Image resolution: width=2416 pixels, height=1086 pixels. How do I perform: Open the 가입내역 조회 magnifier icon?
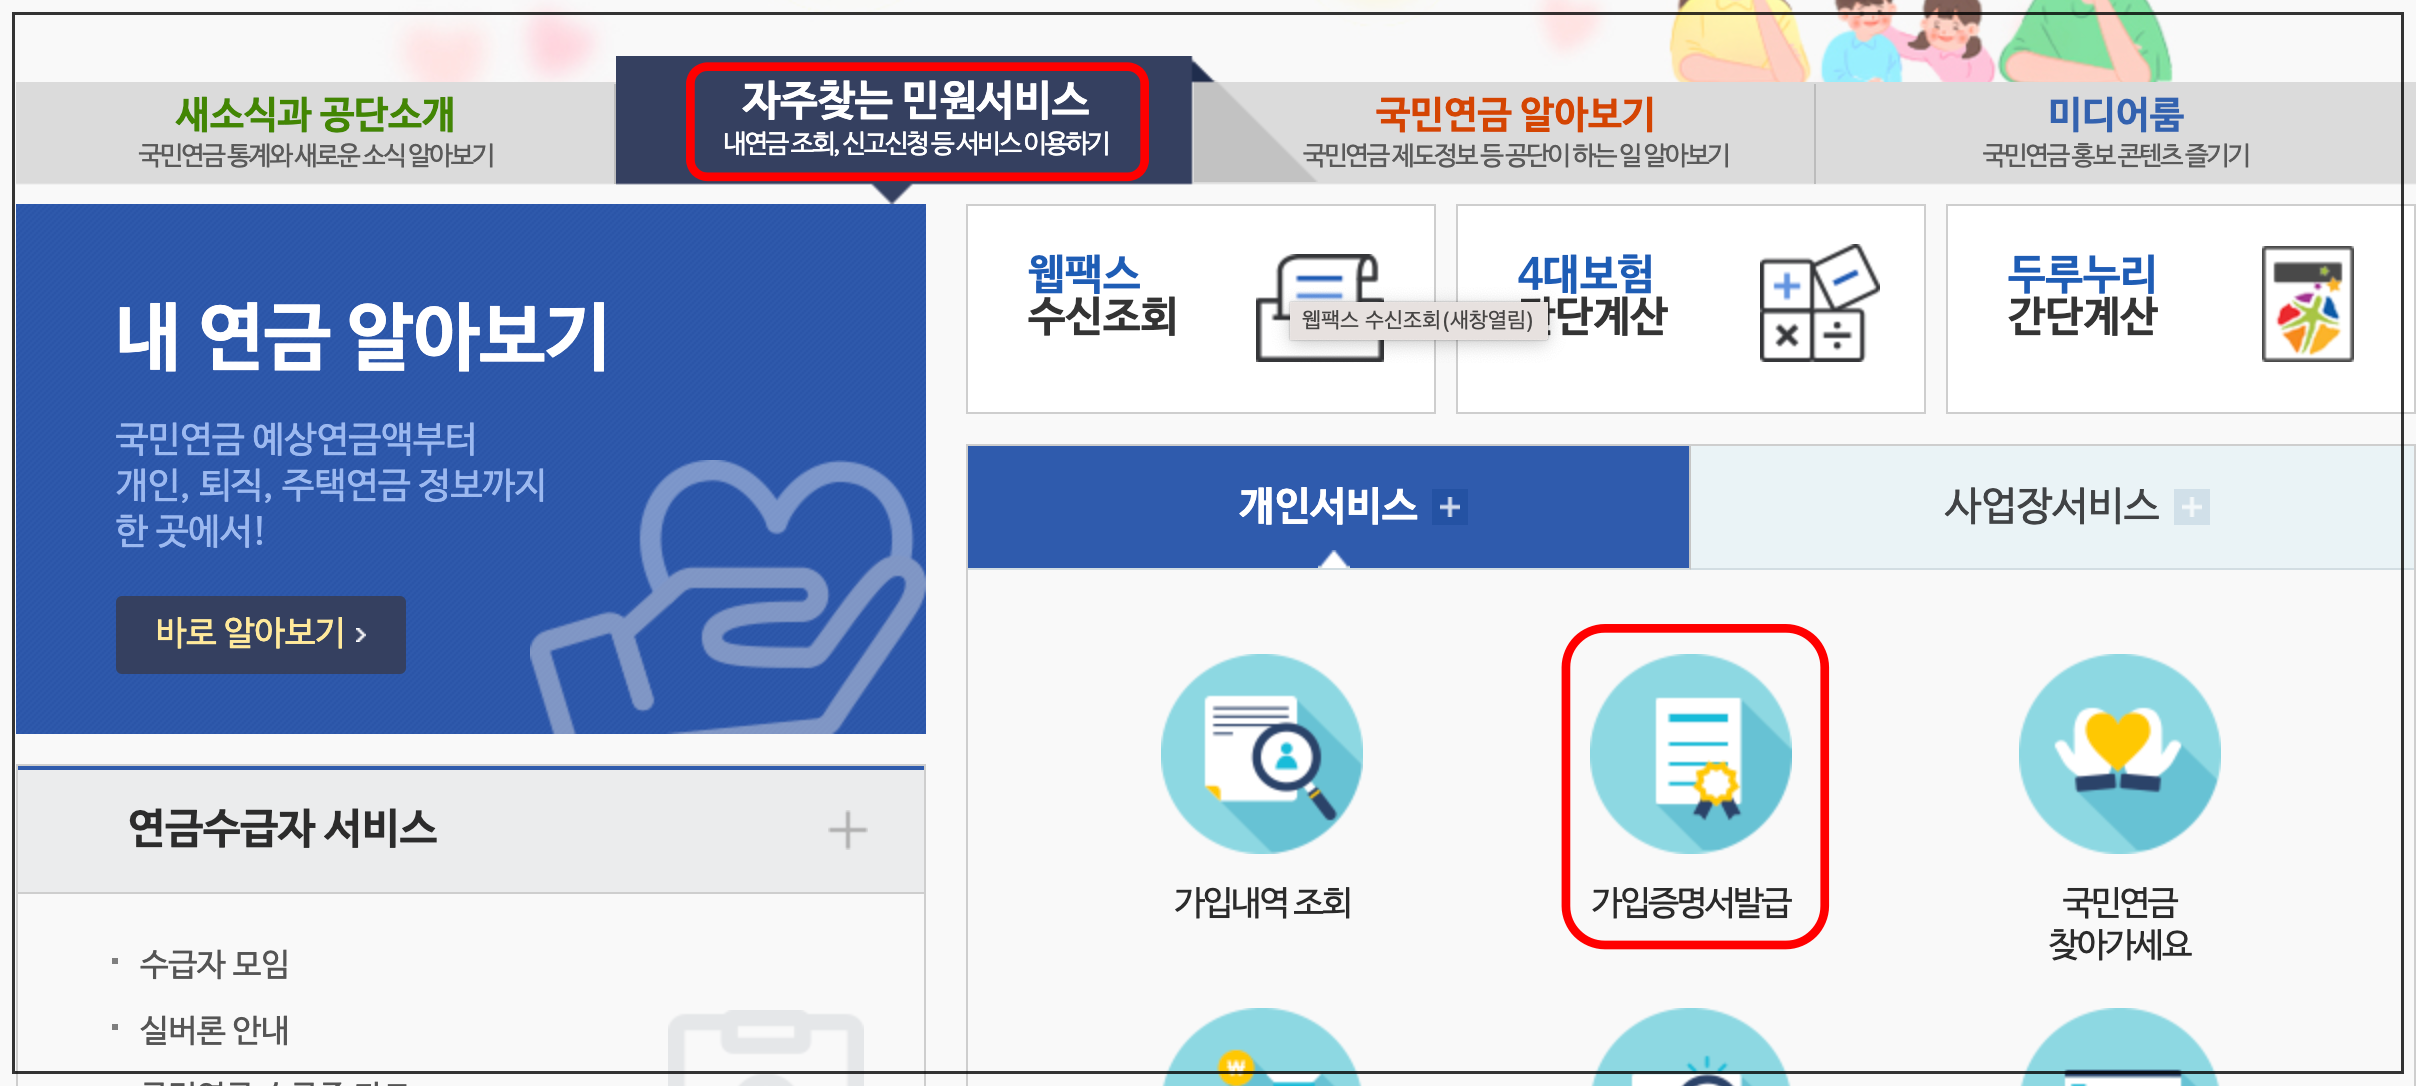pyautogui.click(x=1261, y=754)
